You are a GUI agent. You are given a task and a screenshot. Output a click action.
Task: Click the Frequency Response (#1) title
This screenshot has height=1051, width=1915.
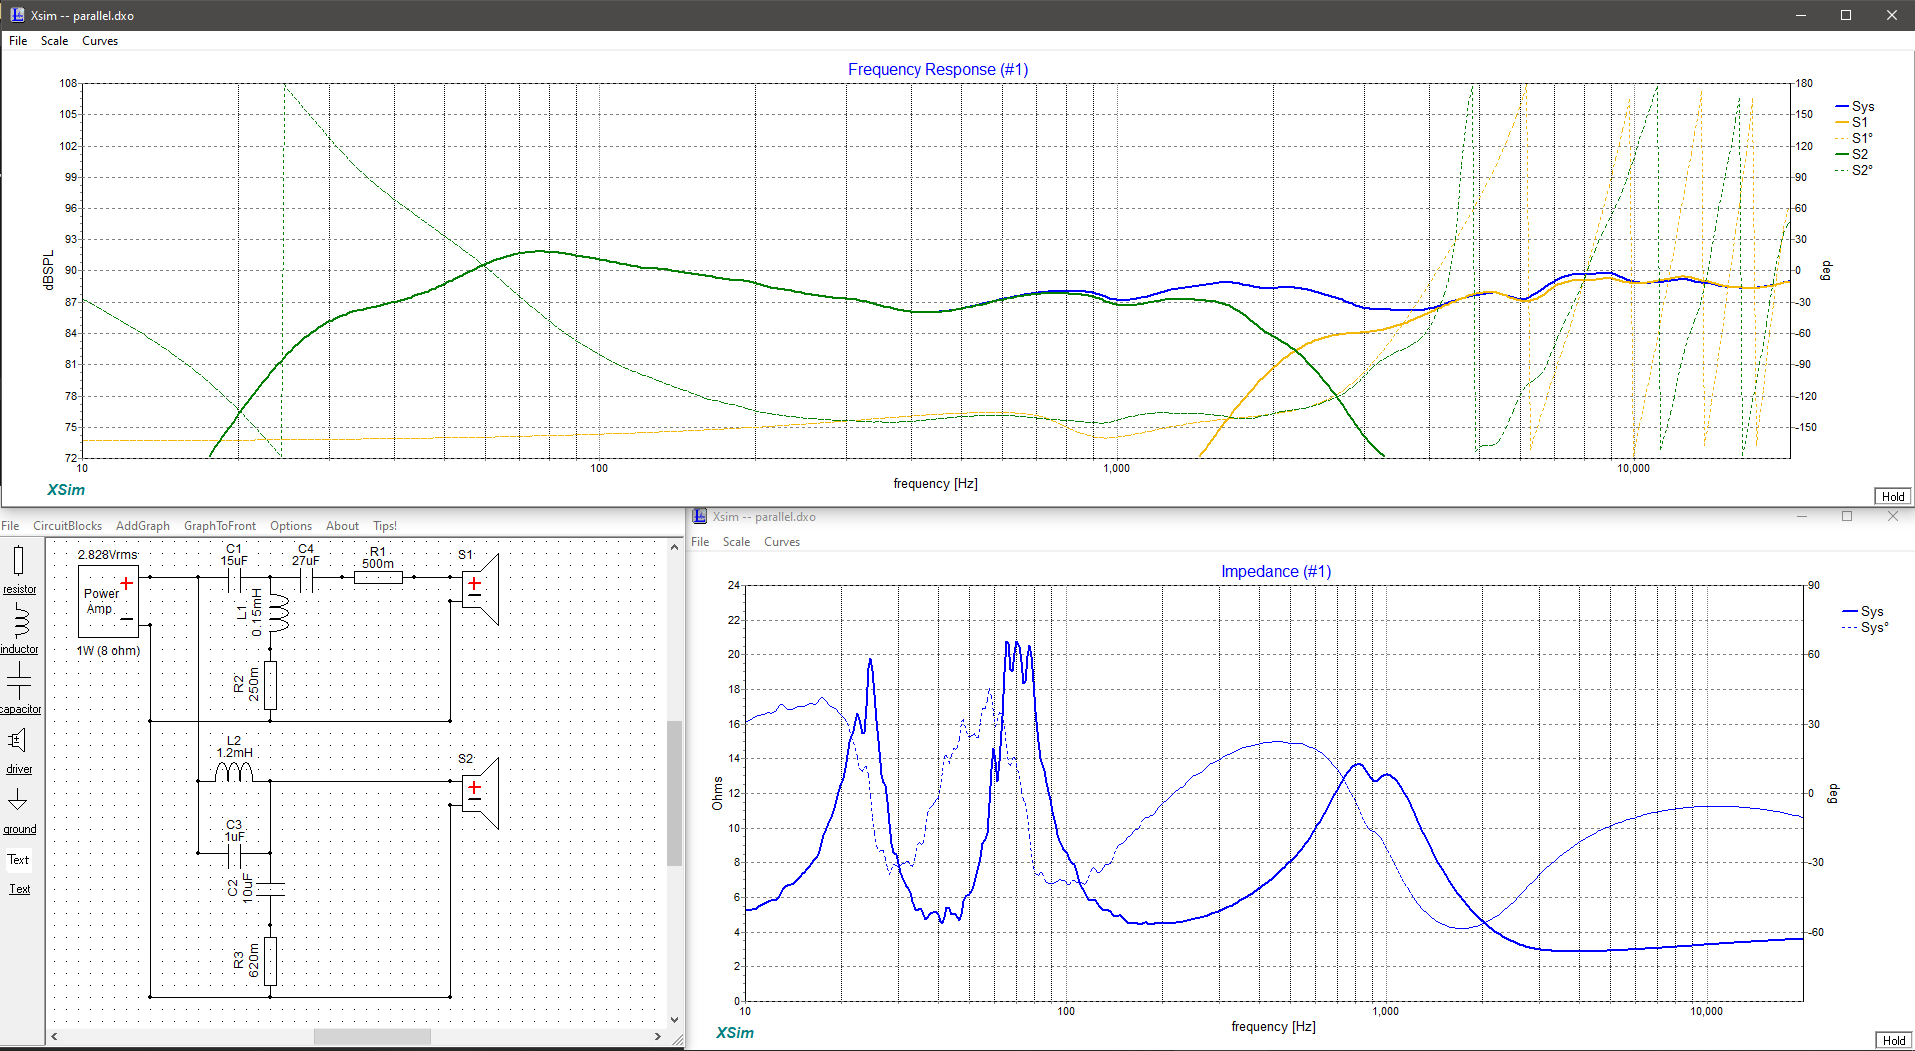pos(938,69)
